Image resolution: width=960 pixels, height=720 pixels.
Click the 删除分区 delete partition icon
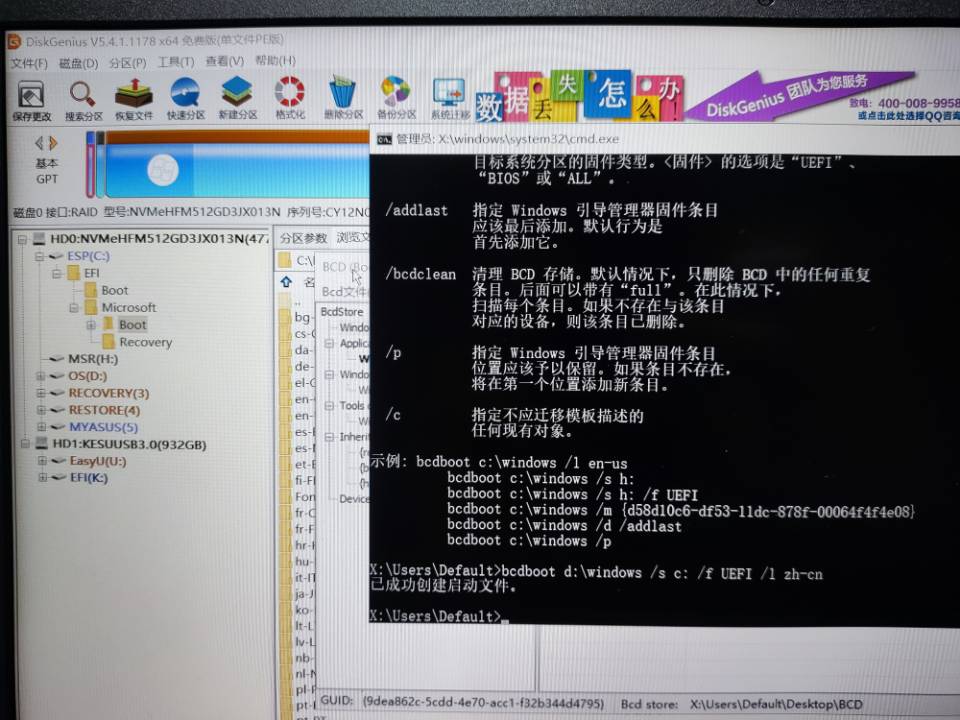[343, 98]
